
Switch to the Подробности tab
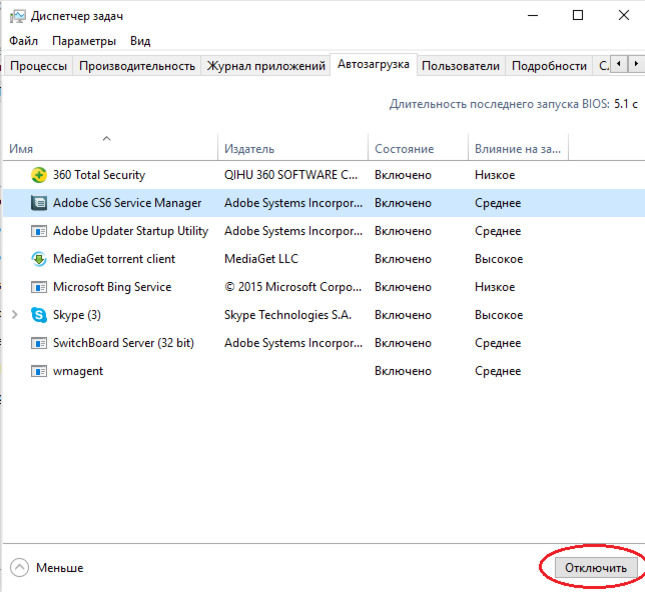tap(549, 66)
